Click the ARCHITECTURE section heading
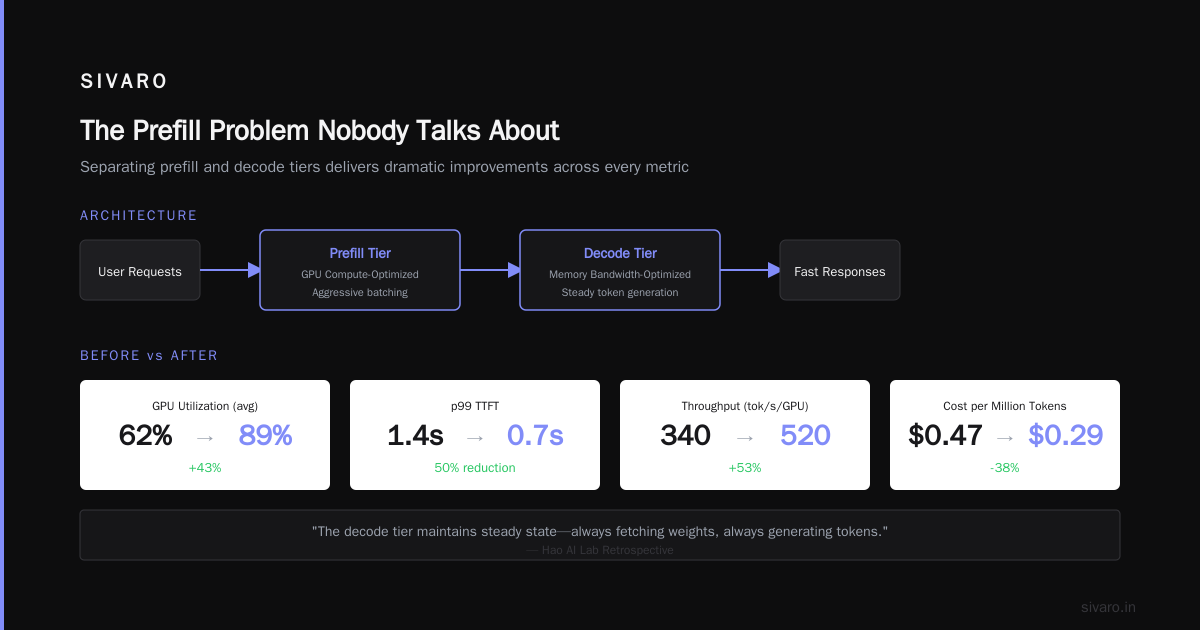 tap(139, 216)
